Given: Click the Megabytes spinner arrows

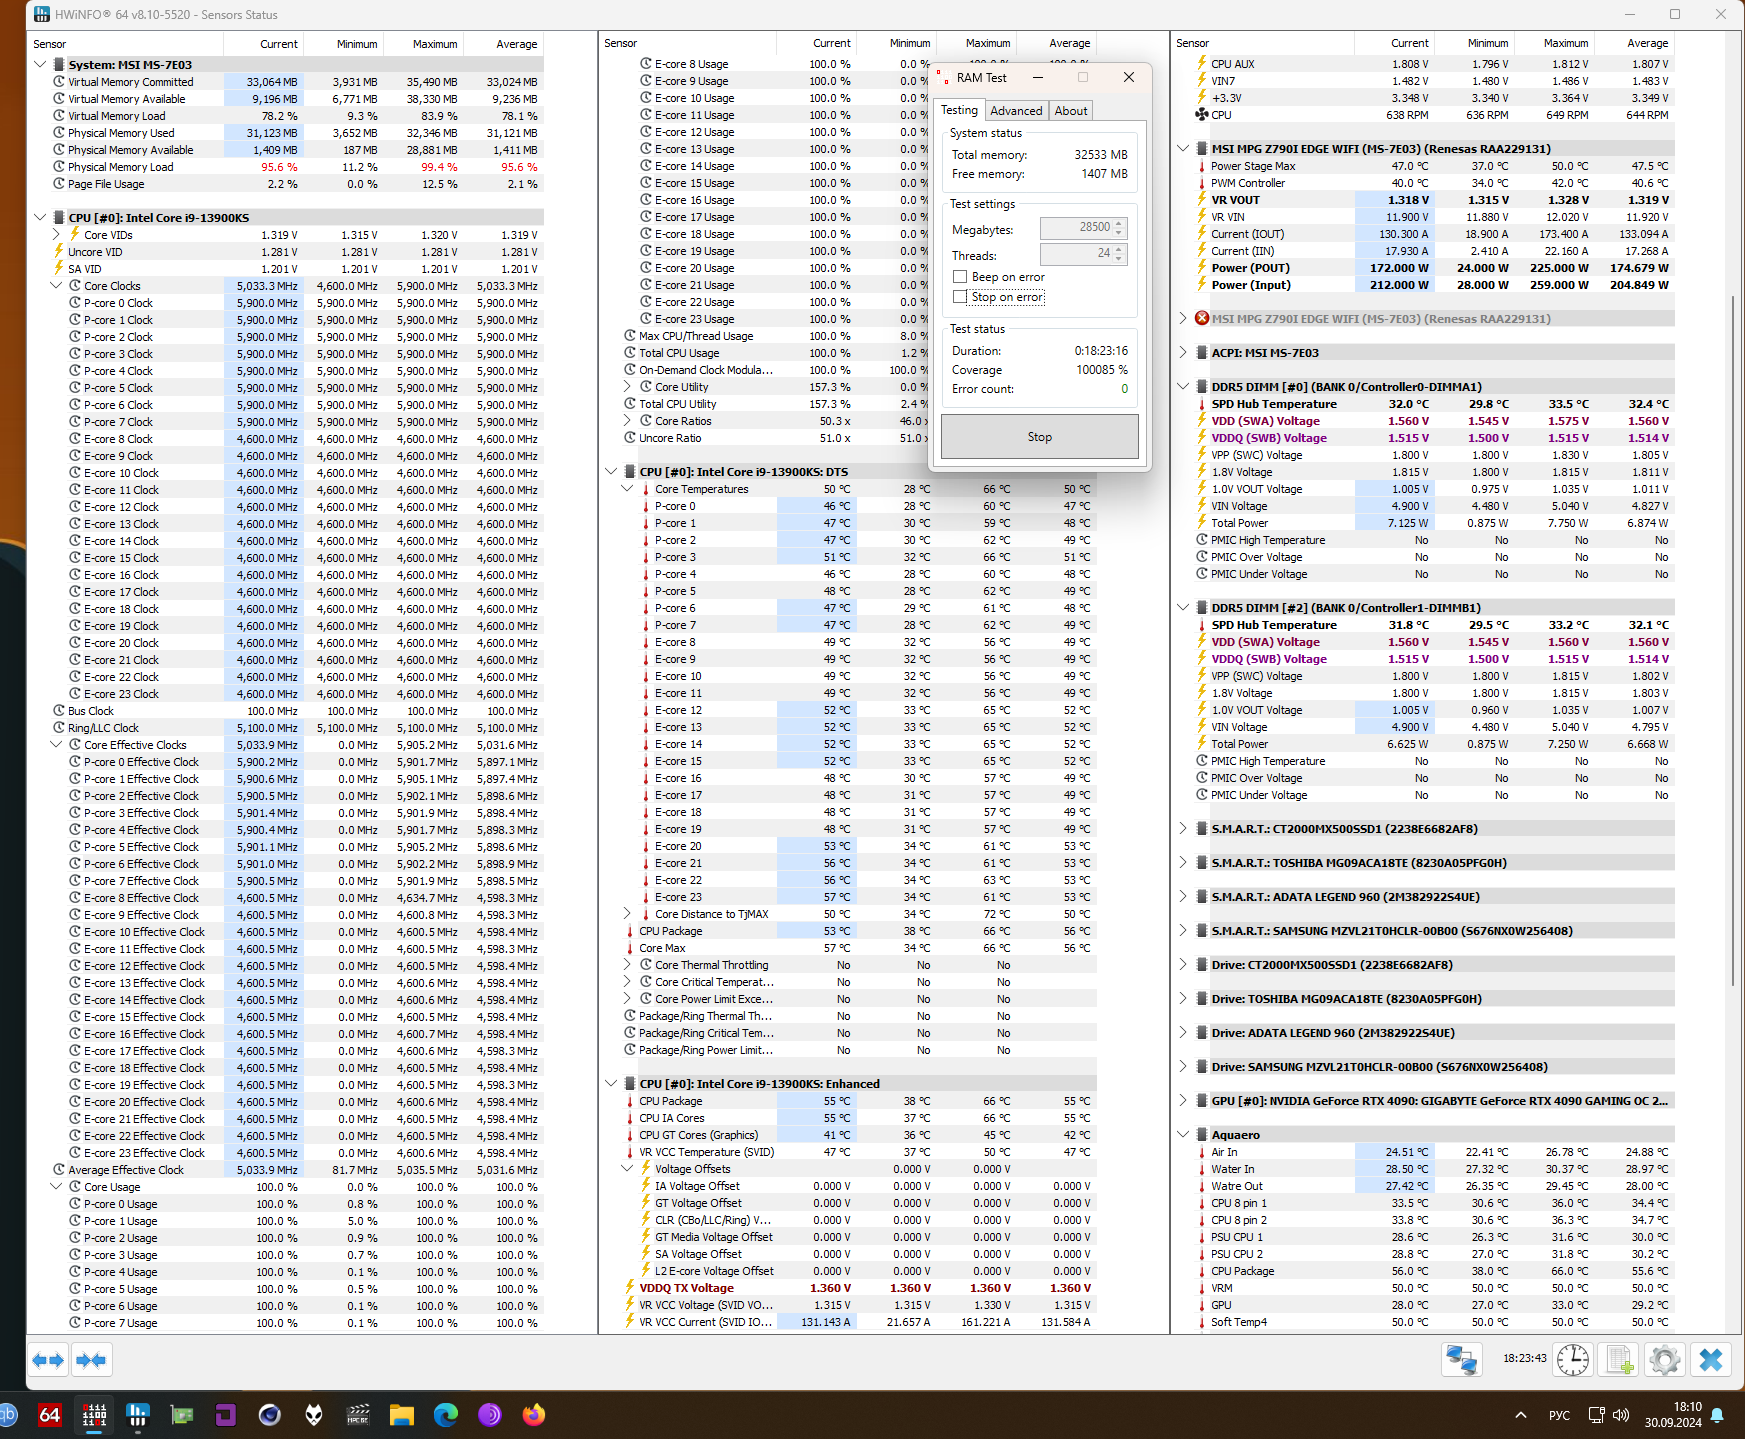Looking at the screenshot, I should point(1120,228).
